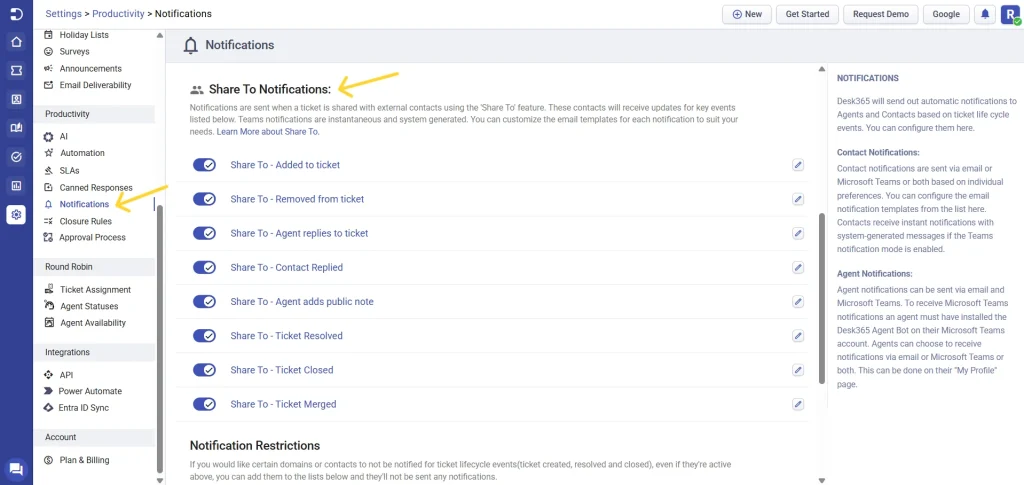Click the Request Demo button
The height and width of the screenshot is (485, 1024).
tap(880, 14)
